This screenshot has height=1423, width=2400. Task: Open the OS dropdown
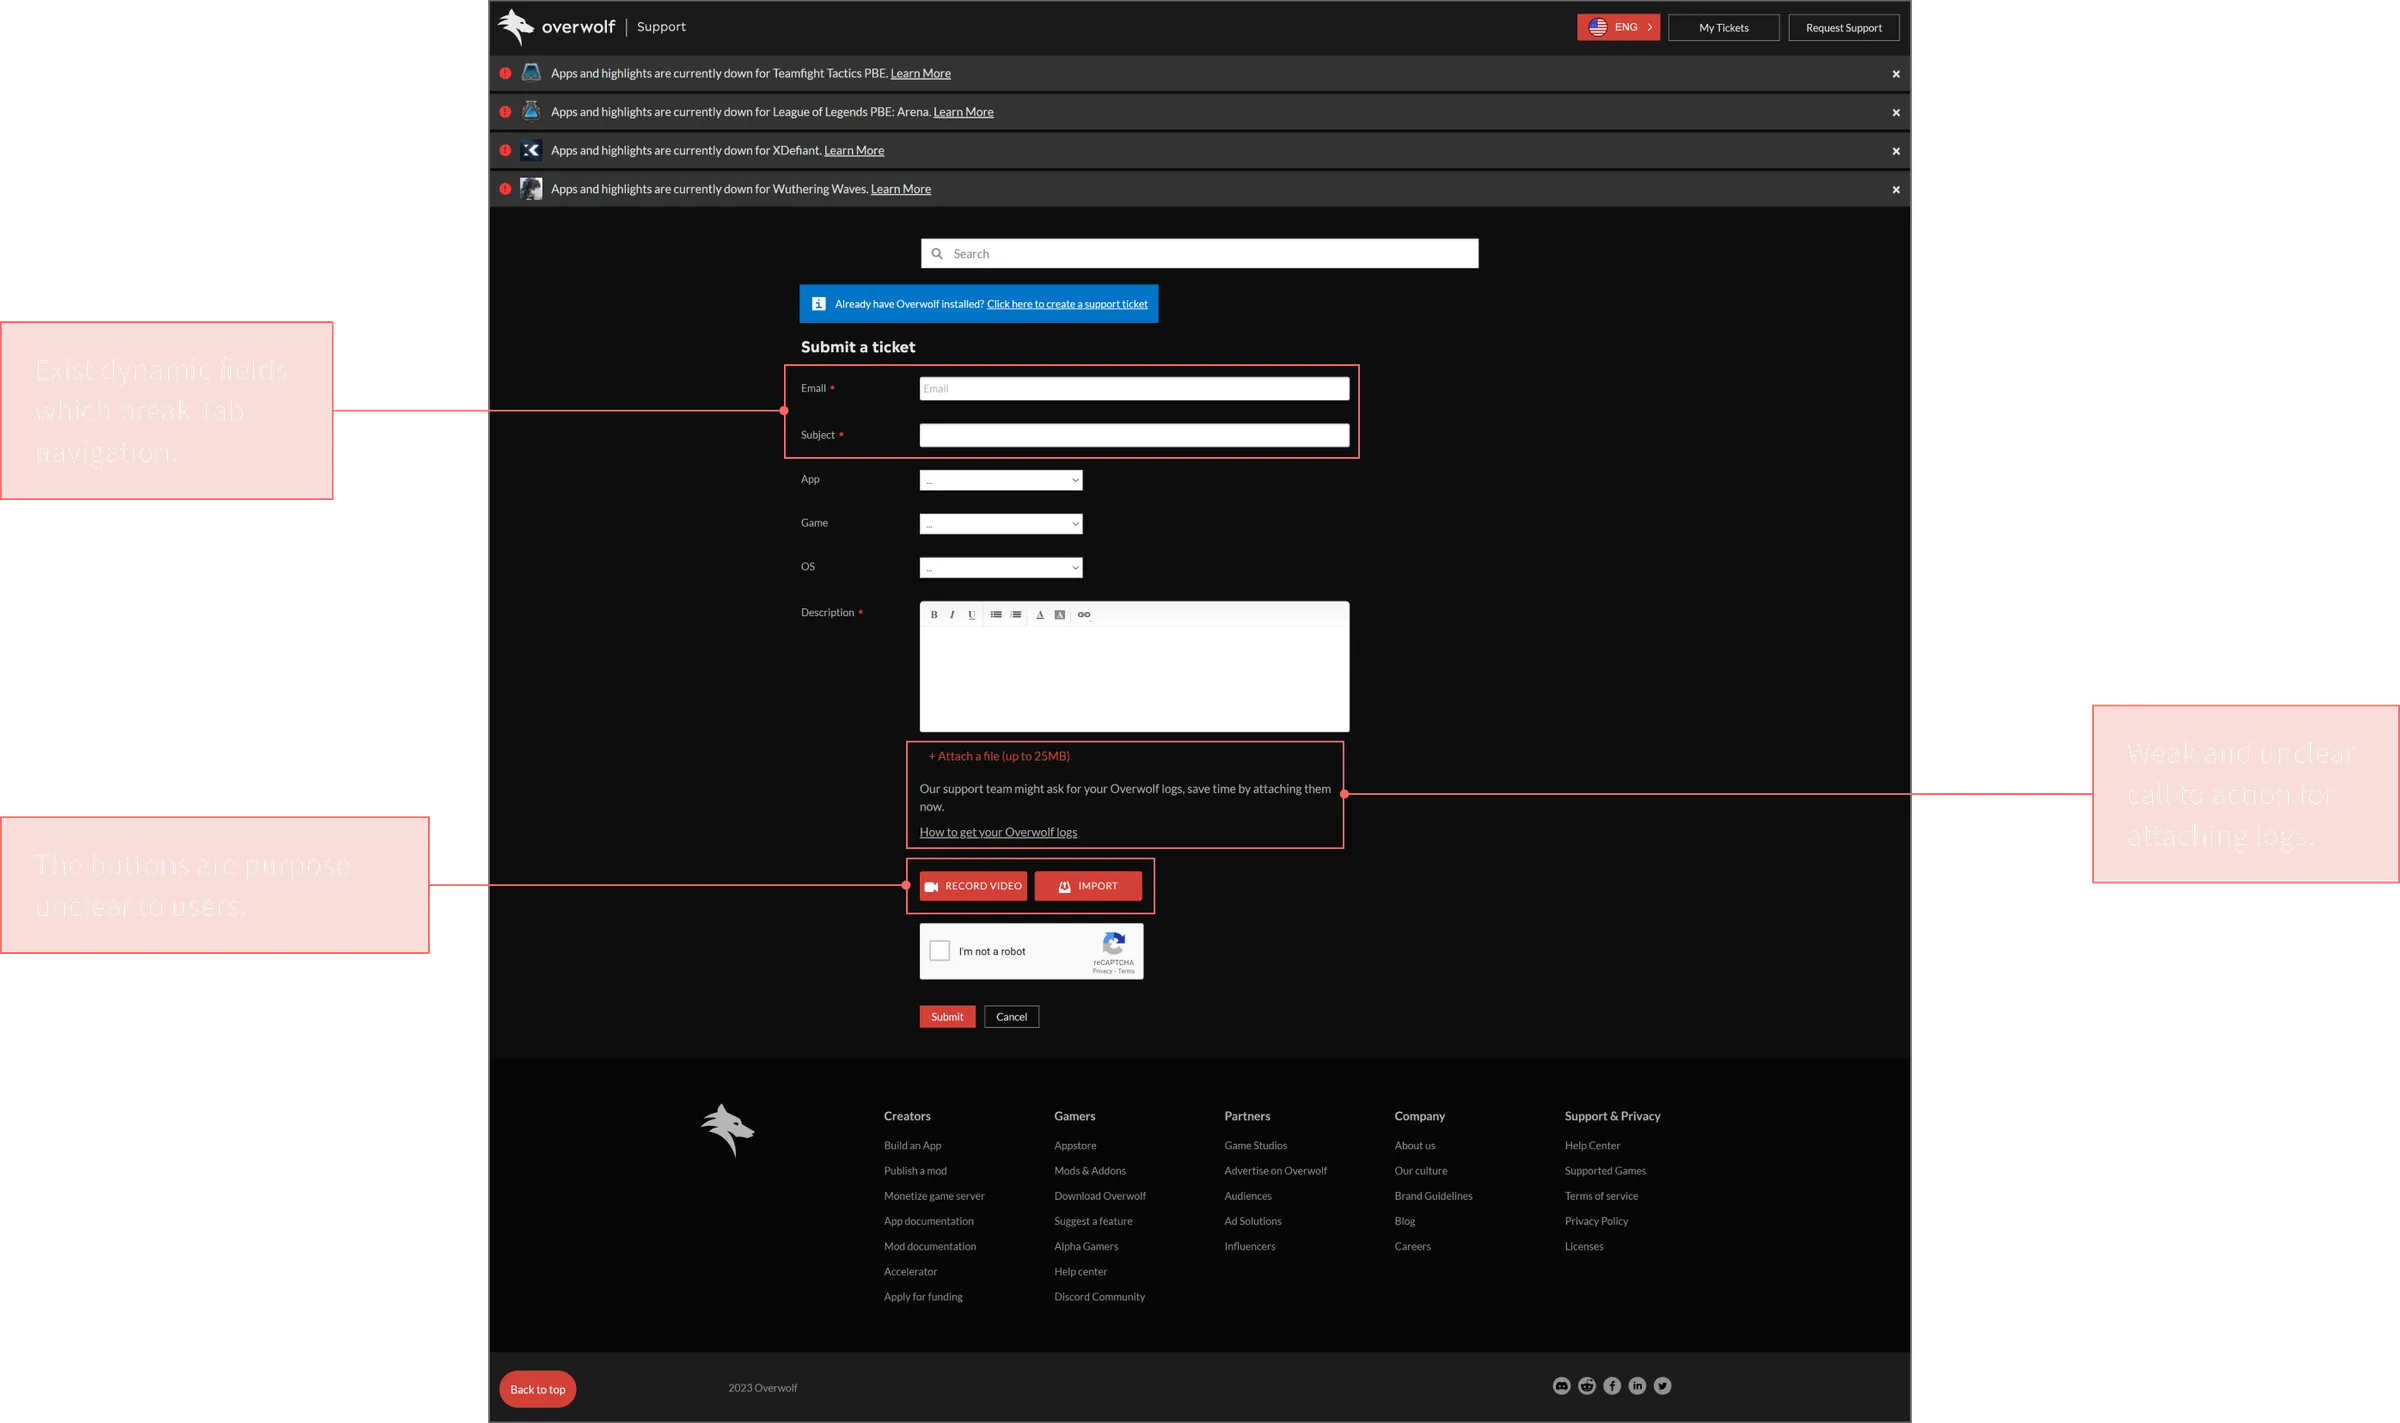click(1001, 568)
